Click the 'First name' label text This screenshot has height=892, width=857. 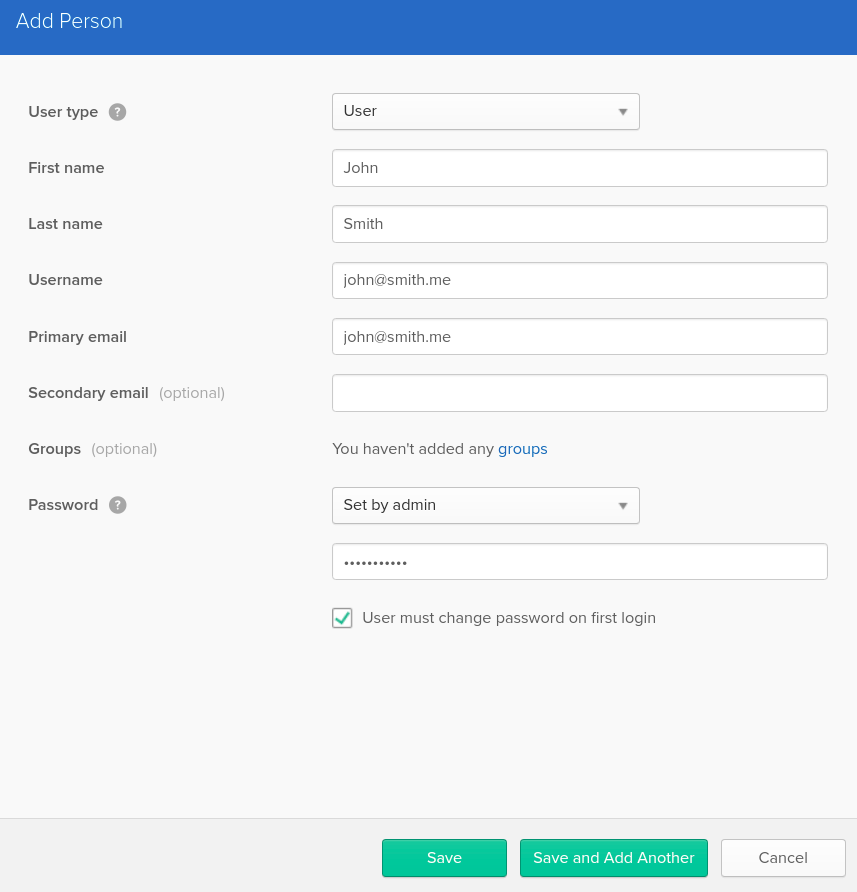pyautogui.click(x=66, y=168)
